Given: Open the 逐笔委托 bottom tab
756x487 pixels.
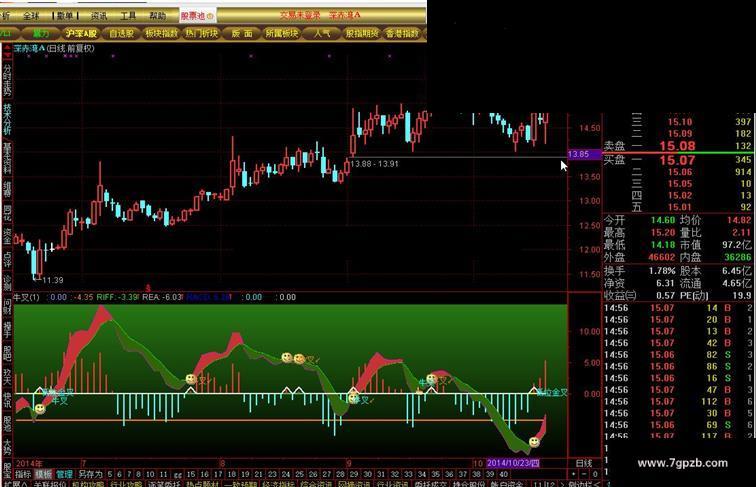Looking at the screenshot, I should [163, 484].
